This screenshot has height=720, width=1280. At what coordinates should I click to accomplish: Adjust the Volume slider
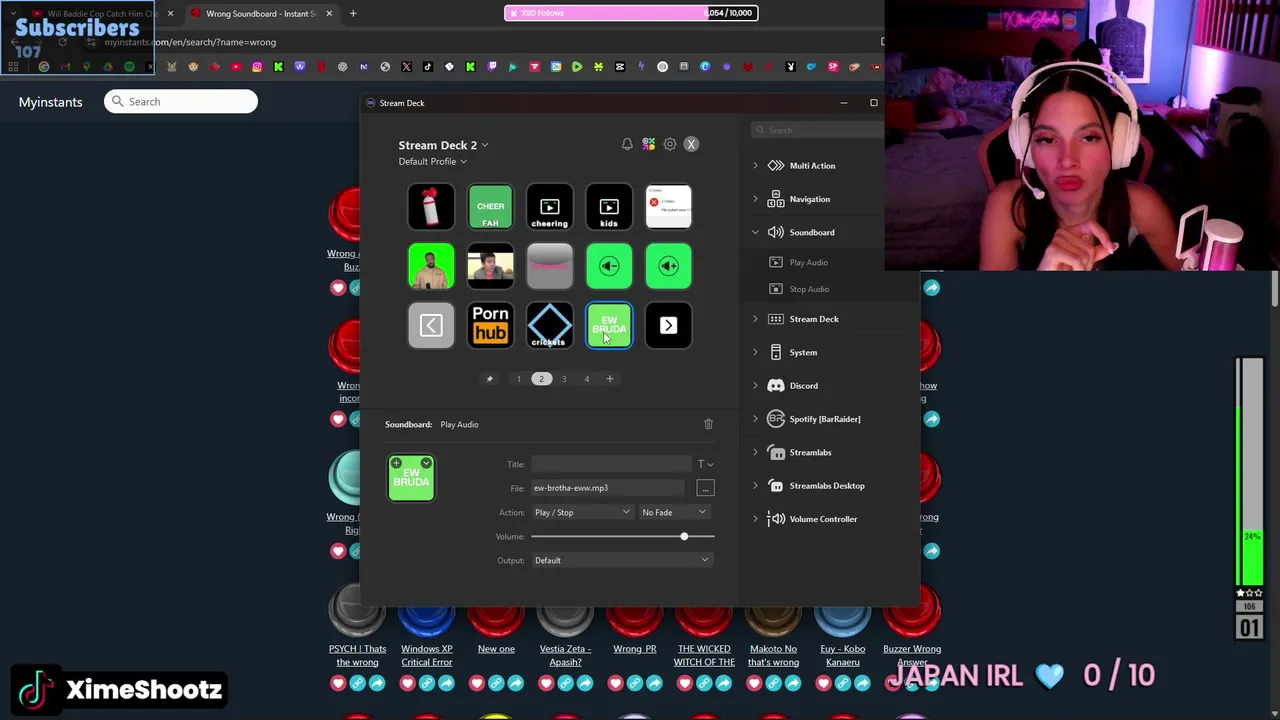click(x=684, y=537)
